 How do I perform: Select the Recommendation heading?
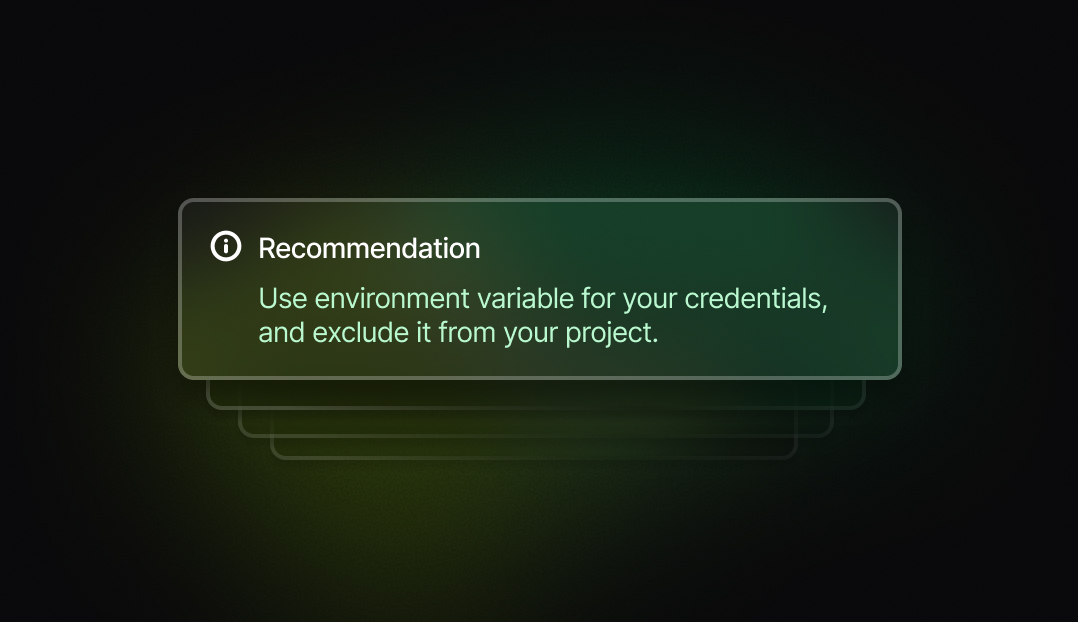click(x=369, y=248)
